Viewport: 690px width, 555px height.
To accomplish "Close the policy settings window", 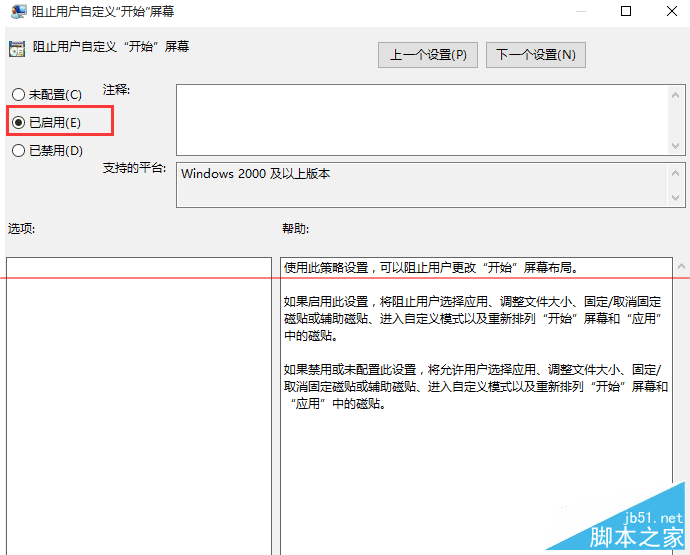I will (672, 11).
